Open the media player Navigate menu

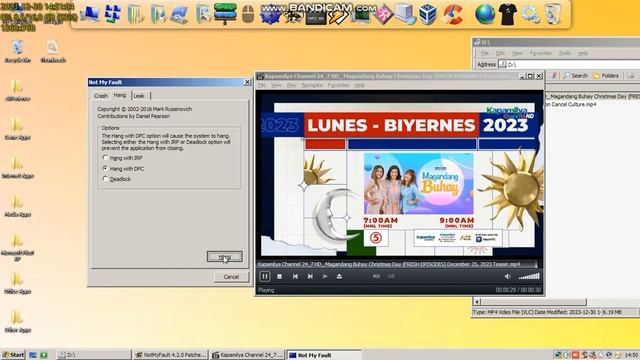pos(312,85)
